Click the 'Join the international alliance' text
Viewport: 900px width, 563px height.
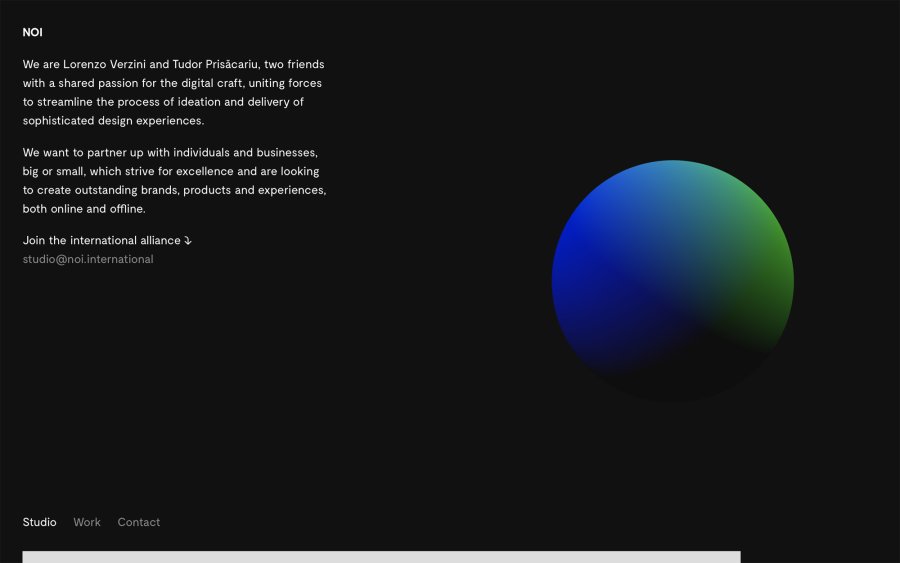101,241
